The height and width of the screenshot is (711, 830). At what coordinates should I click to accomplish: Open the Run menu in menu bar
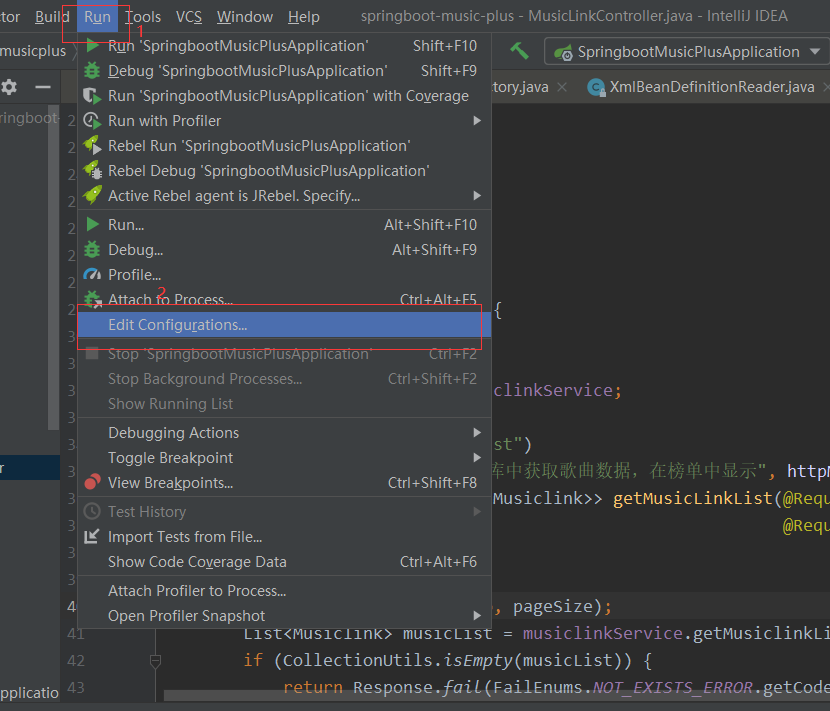97,17
